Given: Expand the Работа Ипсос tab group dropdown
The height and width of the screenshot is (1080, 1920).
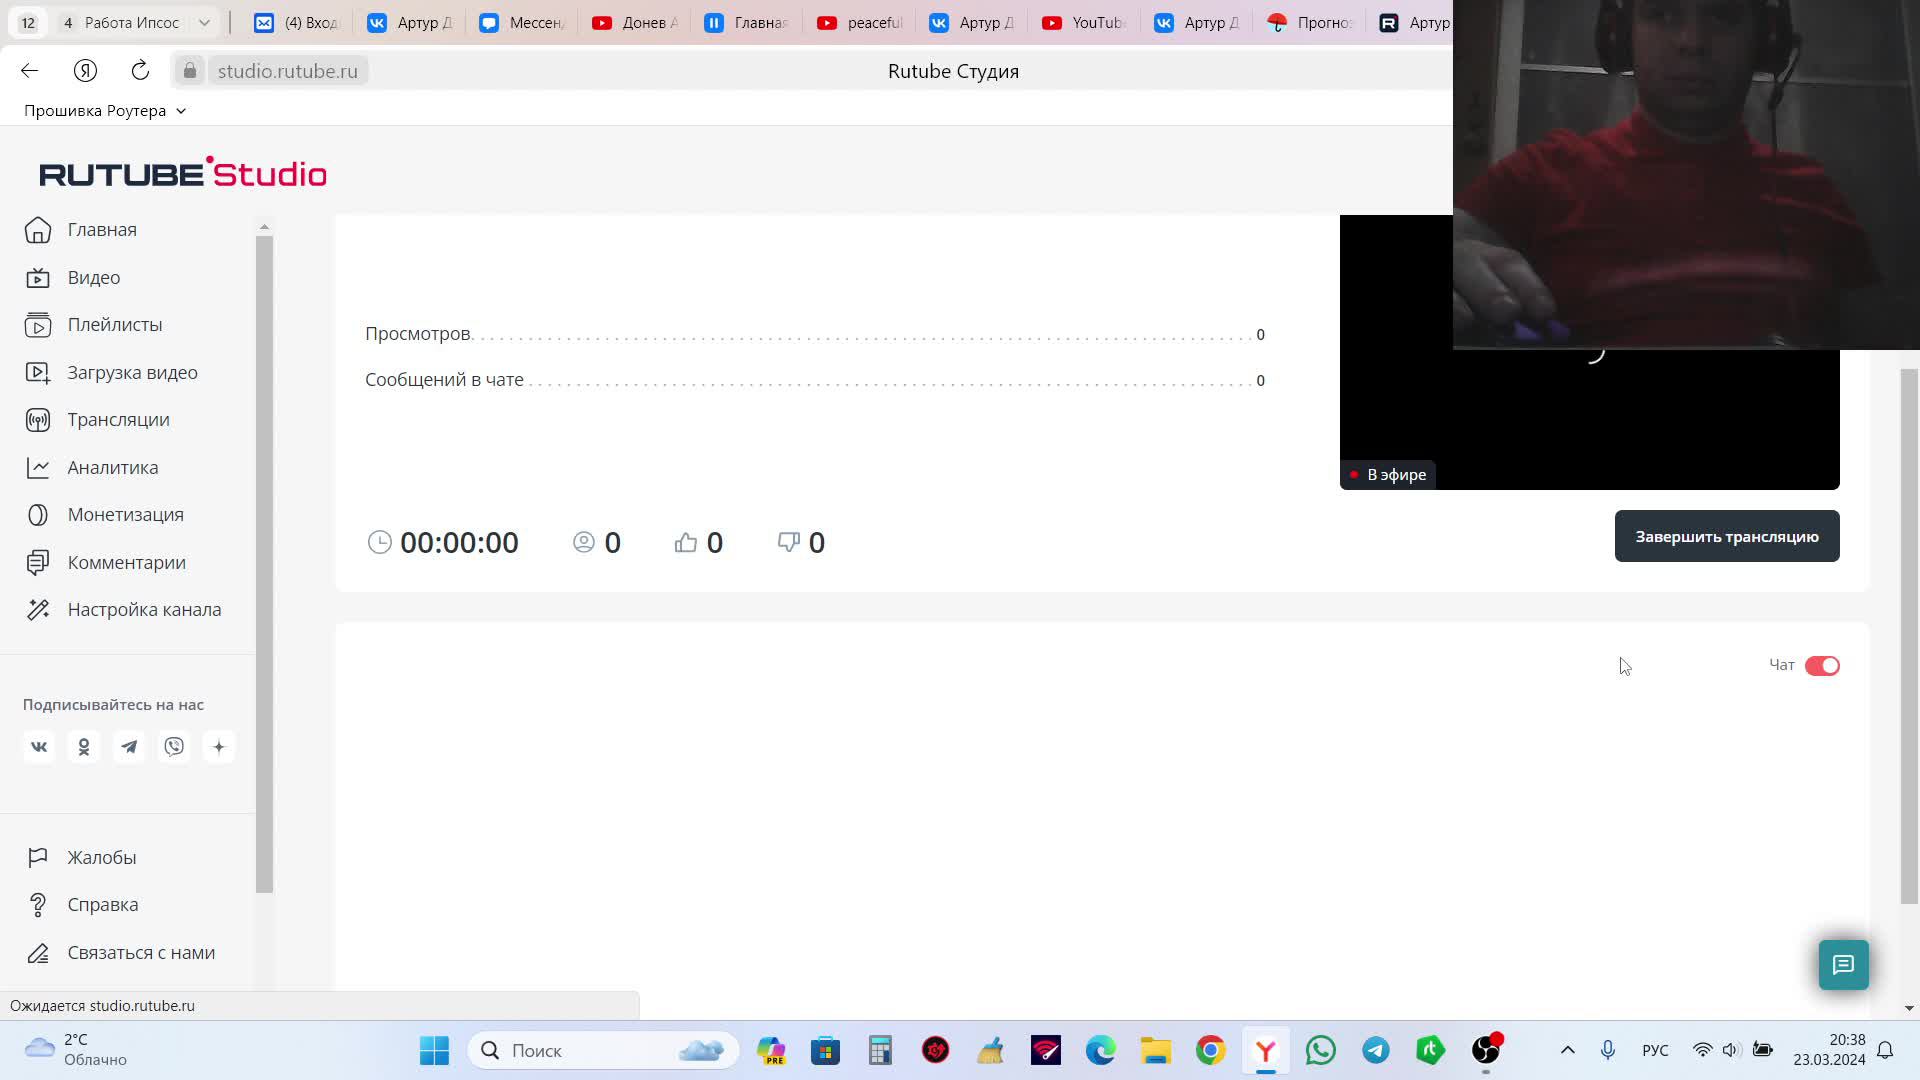Looking at the screenshot, I should tap(204, 22).
